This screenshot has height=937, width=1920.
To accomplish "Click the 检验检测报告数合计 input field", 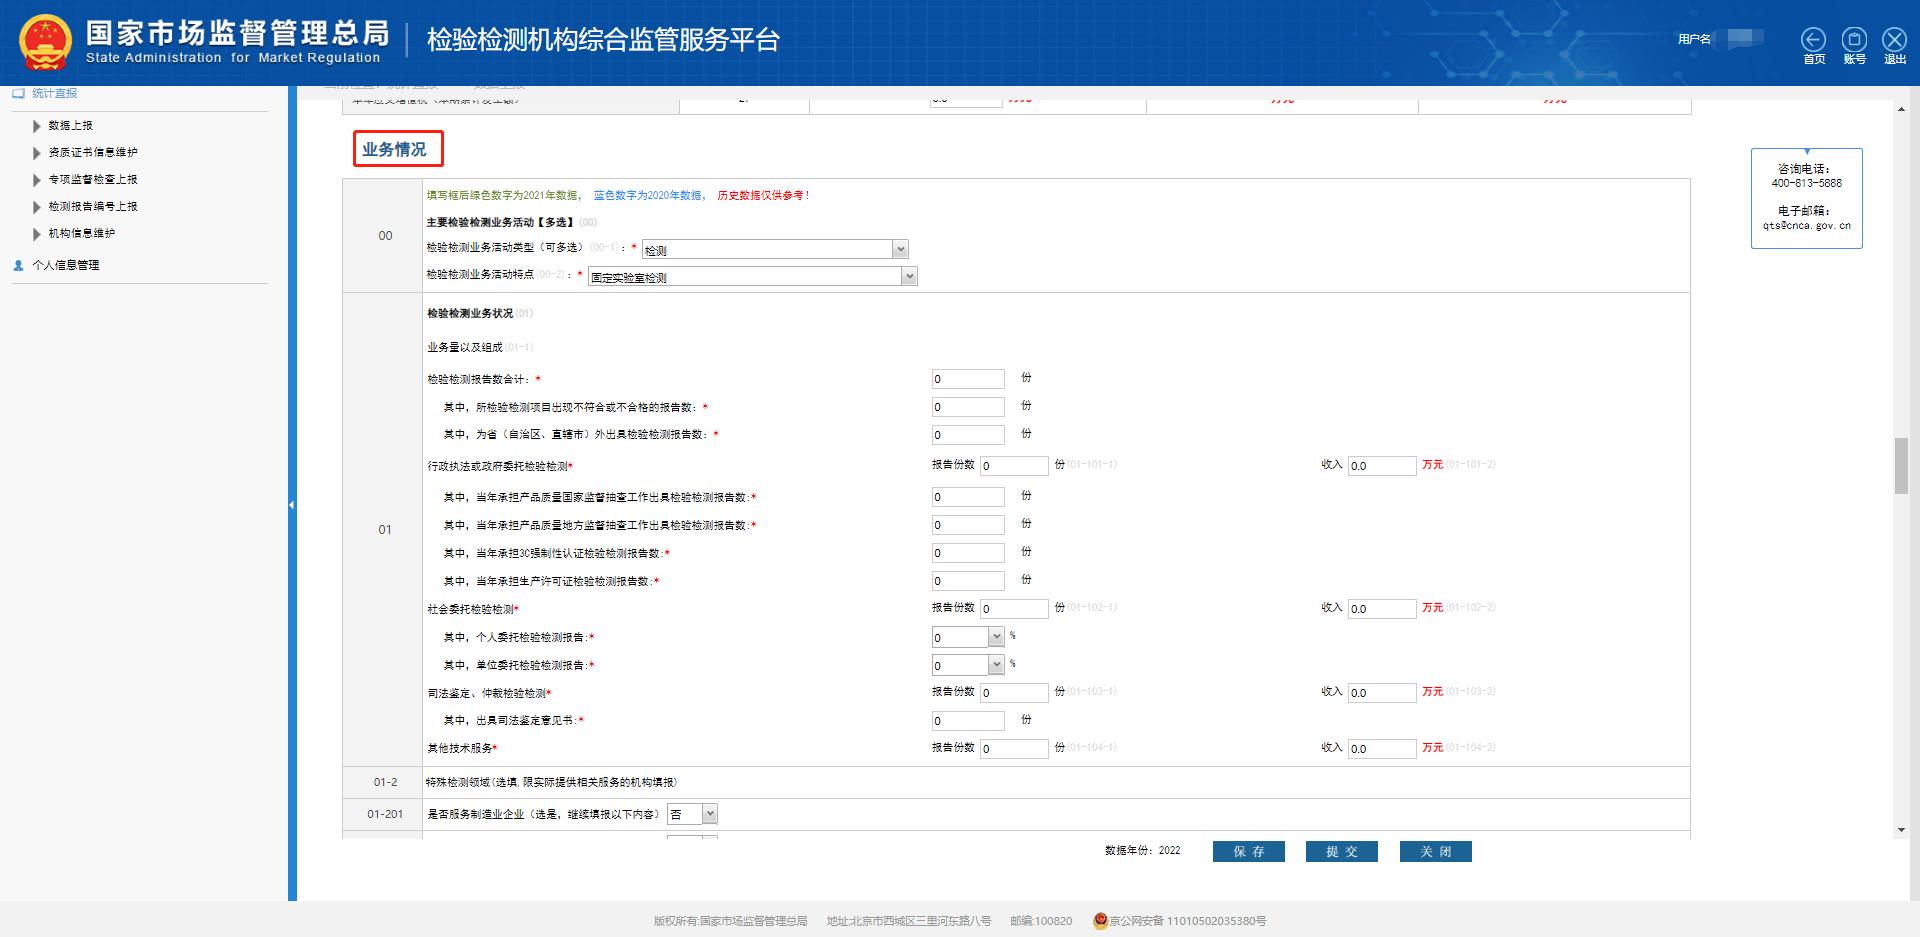I will (x=967, y=379).
